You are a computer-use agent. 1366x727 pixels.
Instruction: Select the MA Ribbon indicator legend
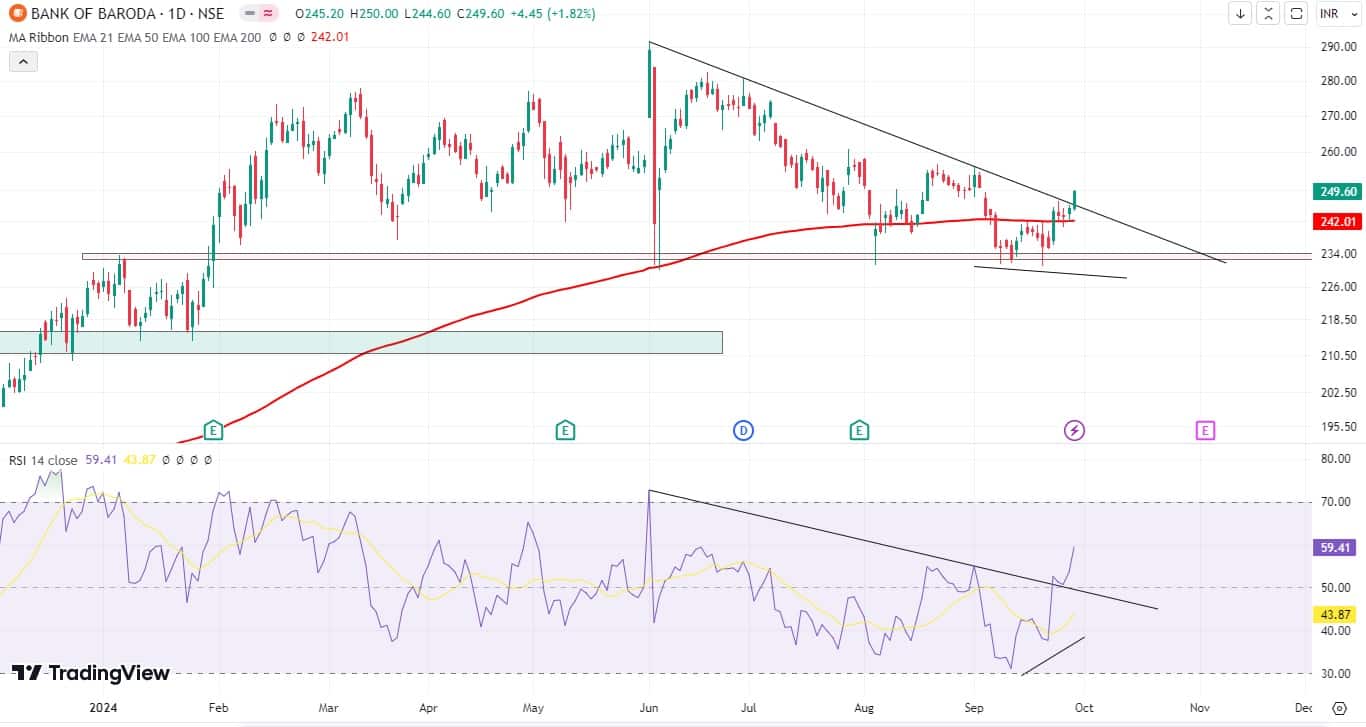click(40, 38)
